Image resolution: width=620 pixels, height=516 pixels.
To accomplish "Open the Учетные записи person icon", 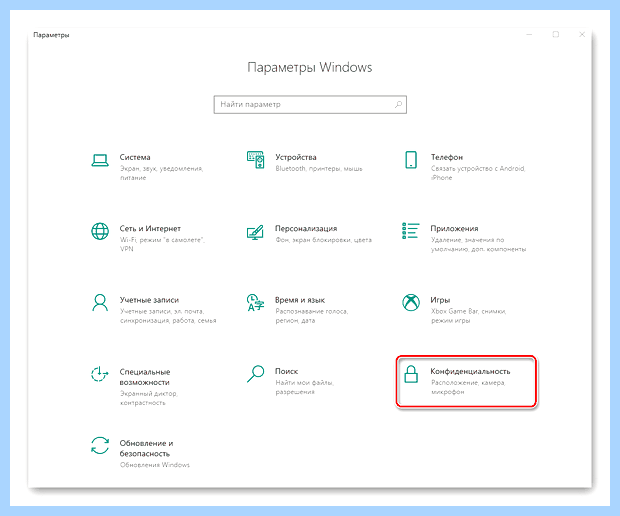I will click(100, 302).
